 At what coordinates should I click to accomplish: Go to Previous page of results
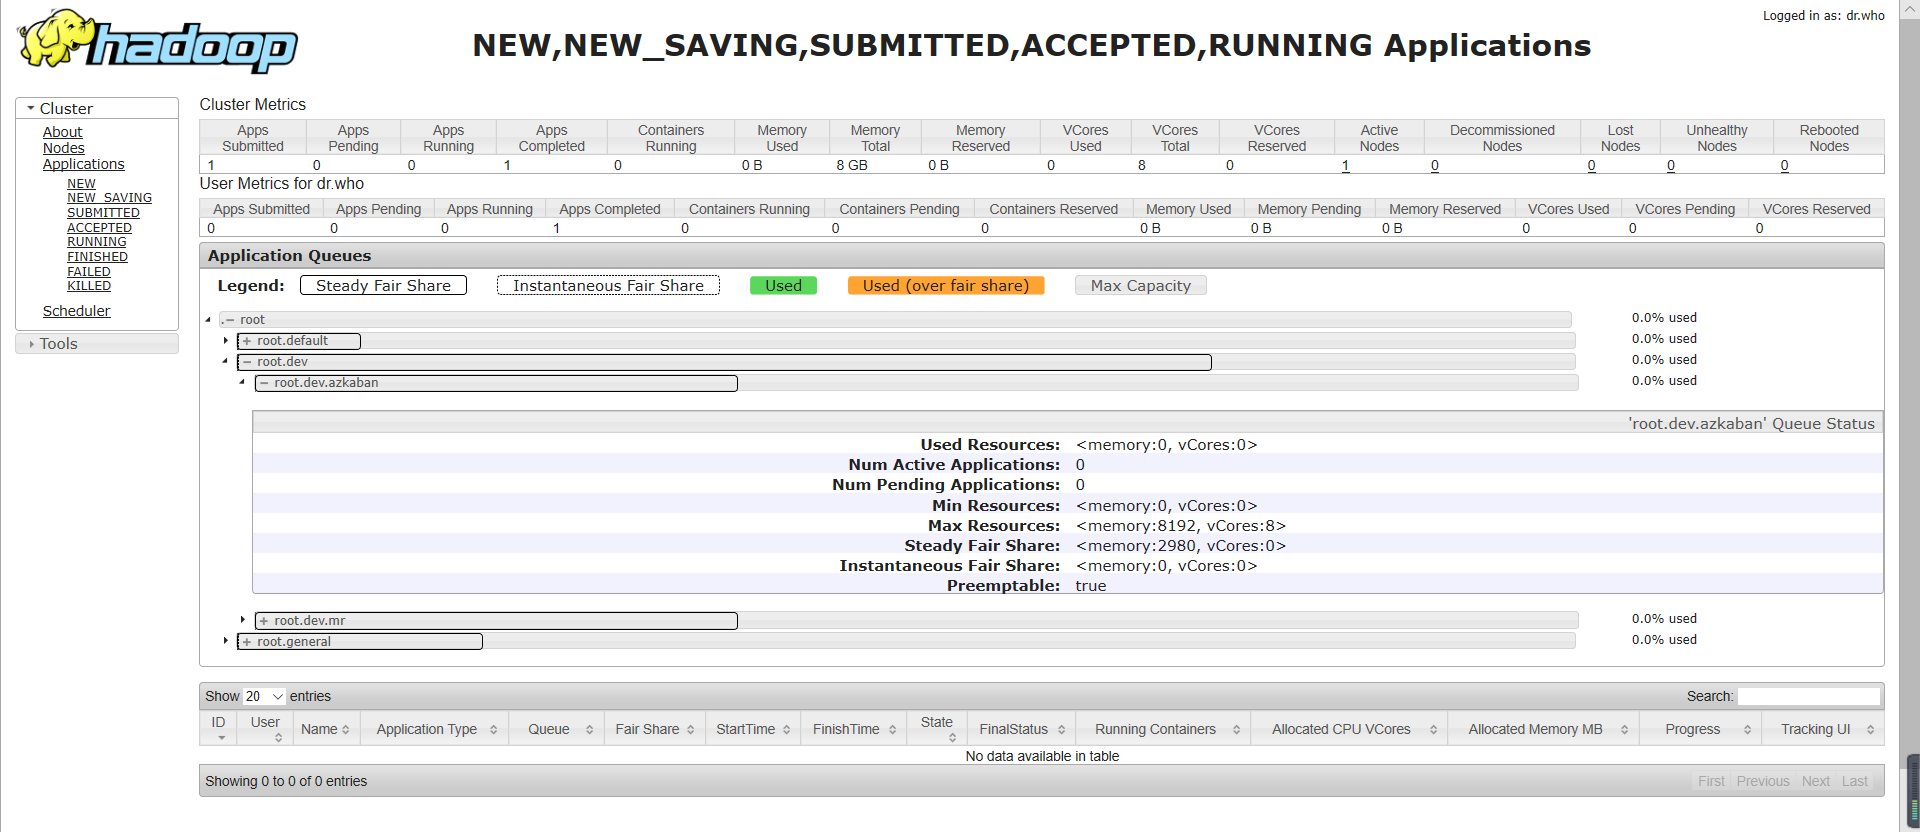coord(1763,781)
